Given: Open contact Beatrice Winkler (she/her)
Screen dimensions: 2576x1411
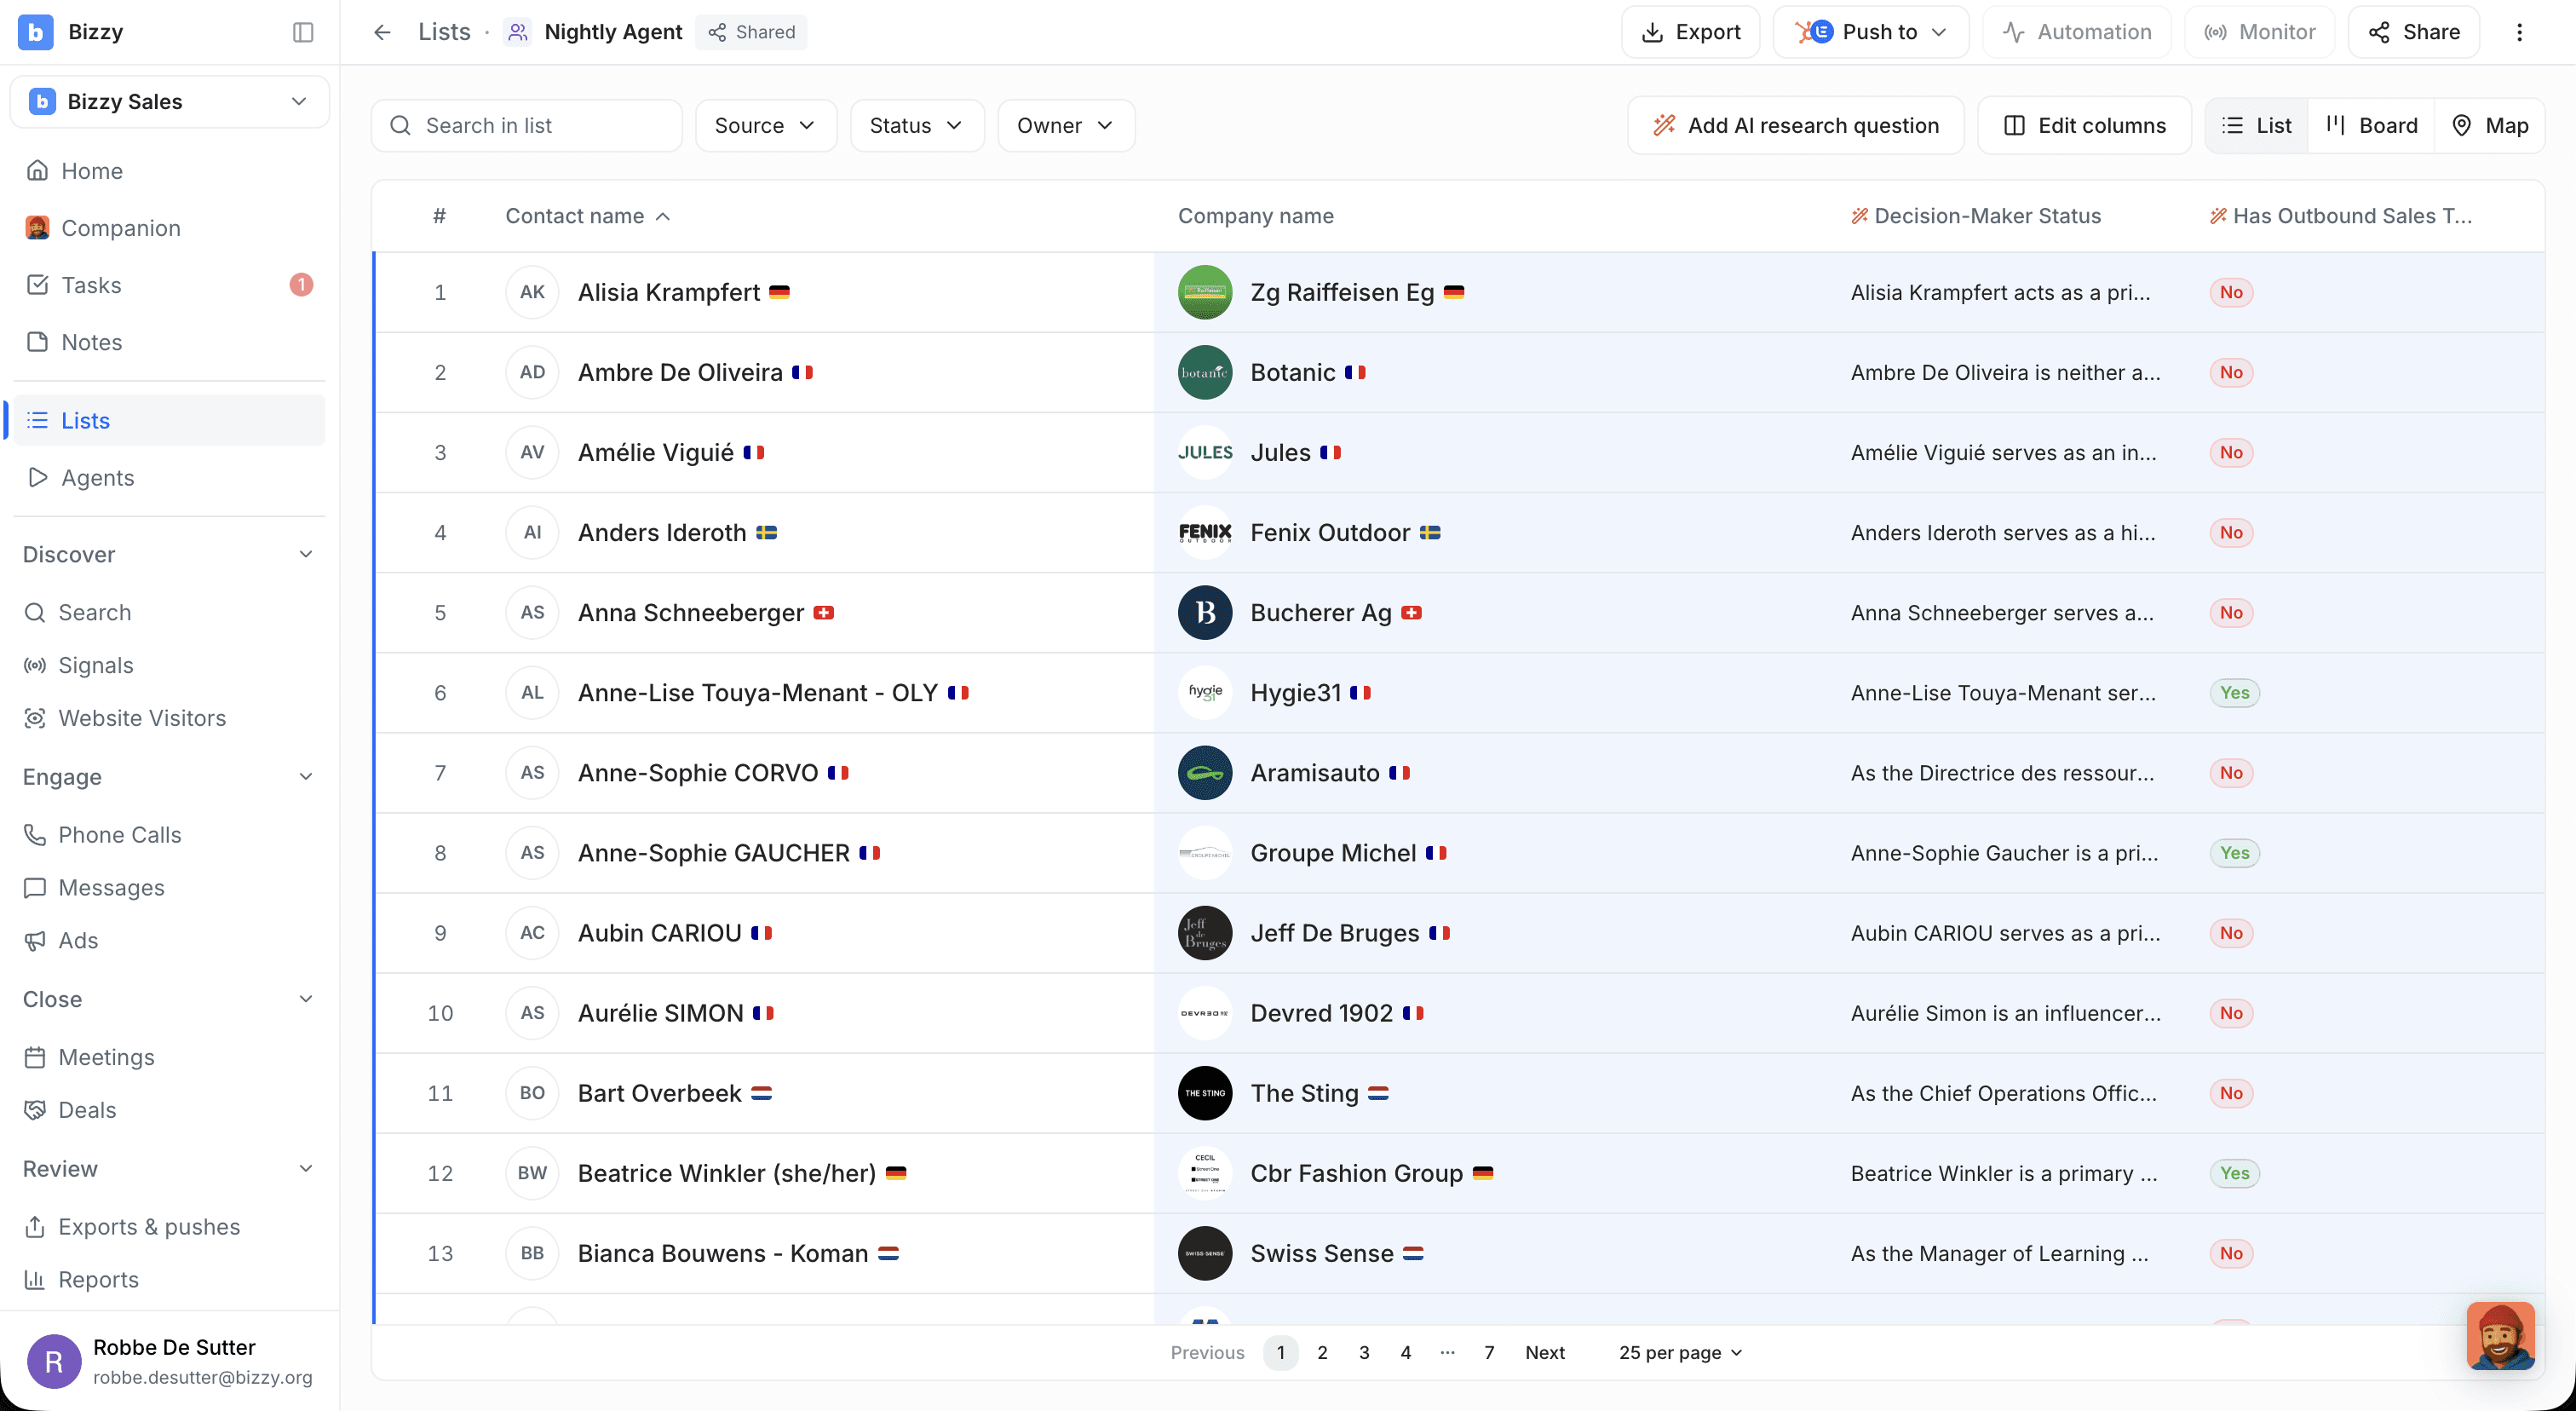Looking at the screenshot, I should (726, 1172).
